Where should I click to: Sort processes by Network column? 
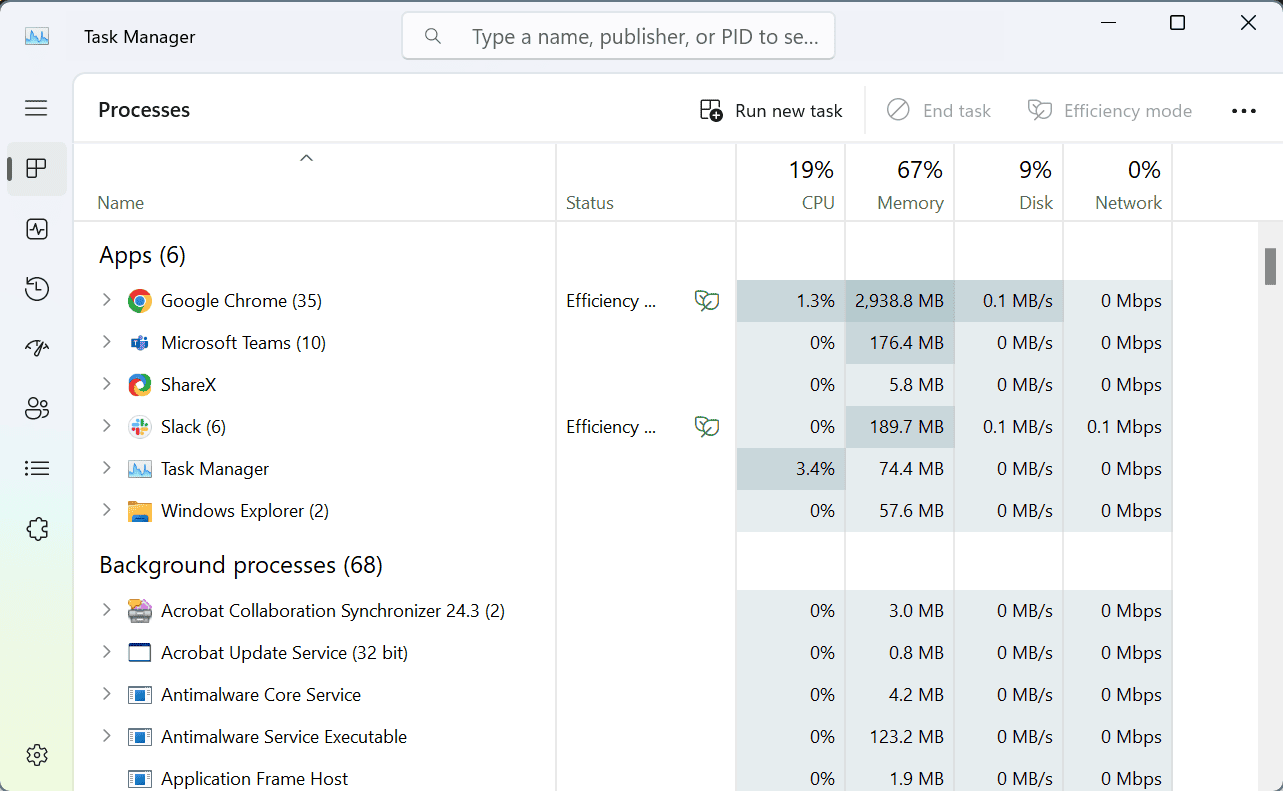(x=1118, y=183)
